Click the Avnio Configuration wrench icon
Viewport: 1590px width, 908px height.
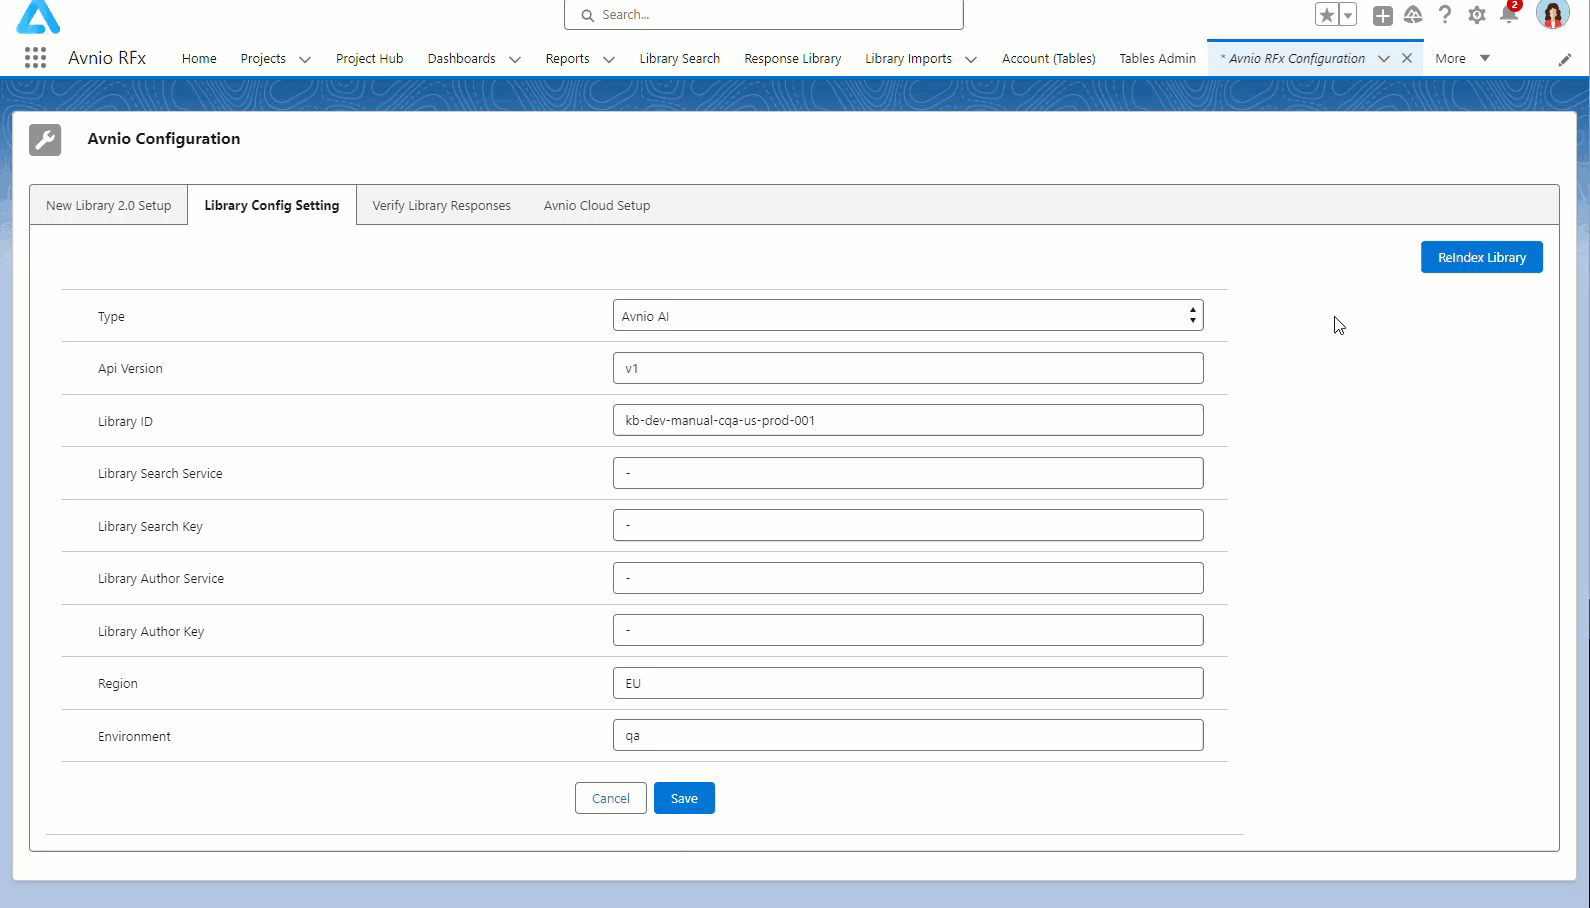(45, 139)
